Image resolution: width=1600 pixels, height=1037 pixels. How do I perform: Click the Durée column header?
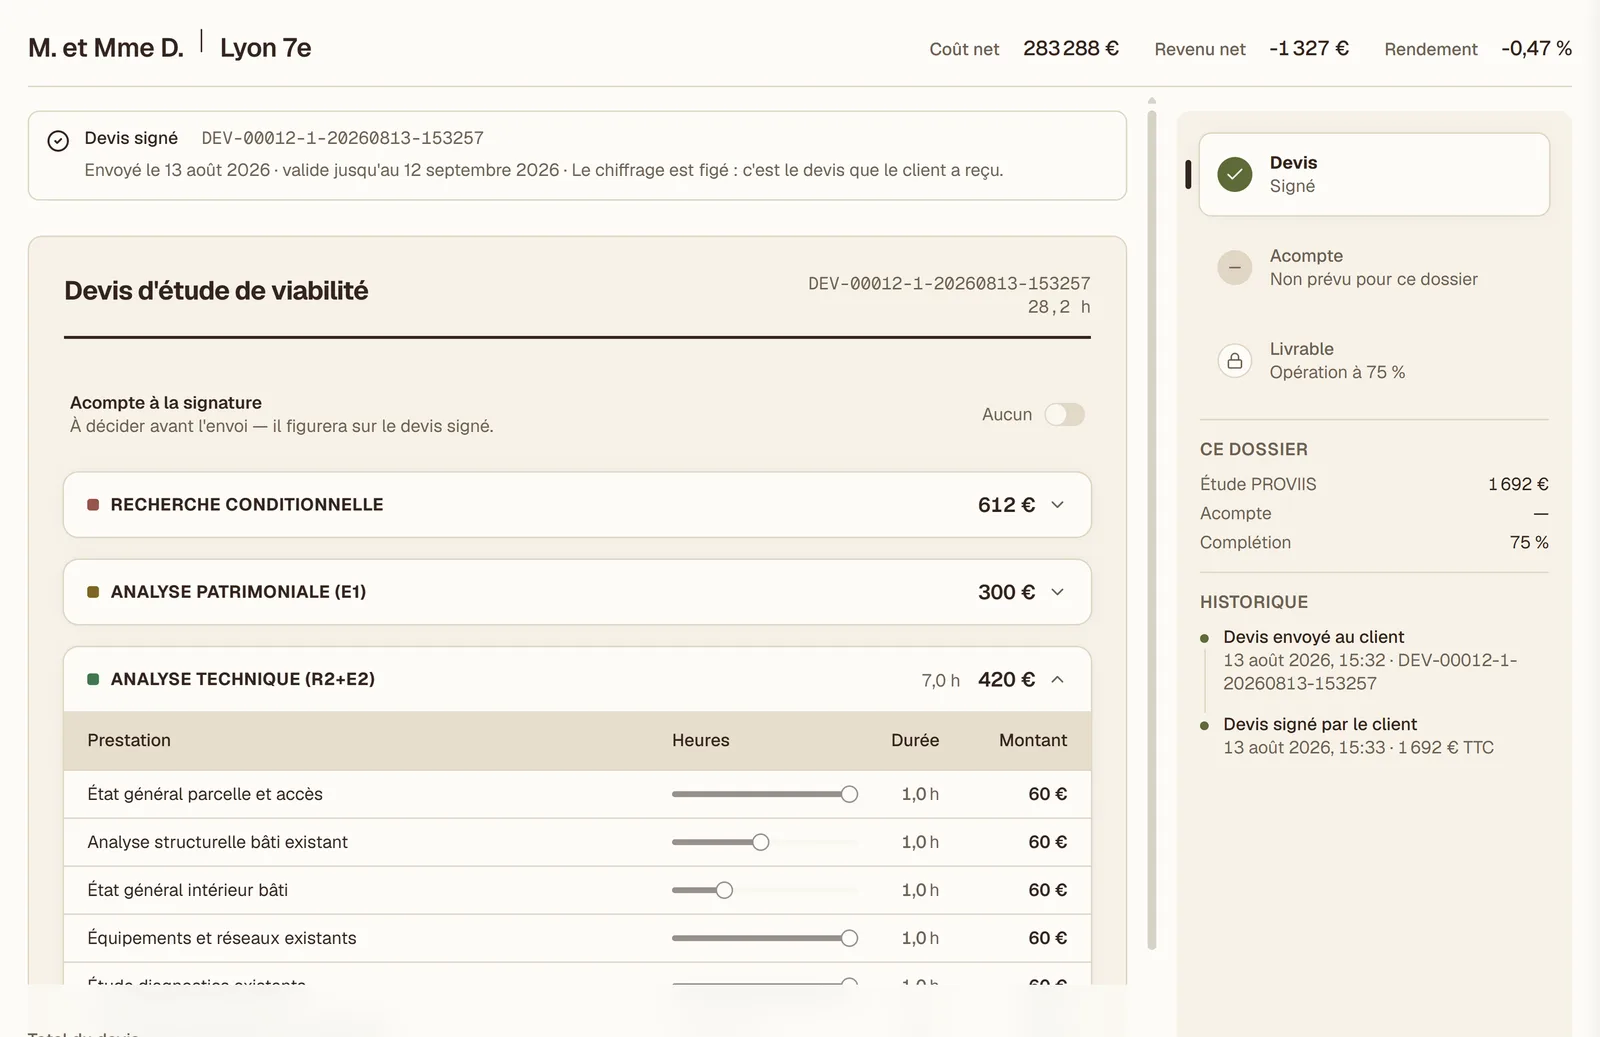(915, 740)
